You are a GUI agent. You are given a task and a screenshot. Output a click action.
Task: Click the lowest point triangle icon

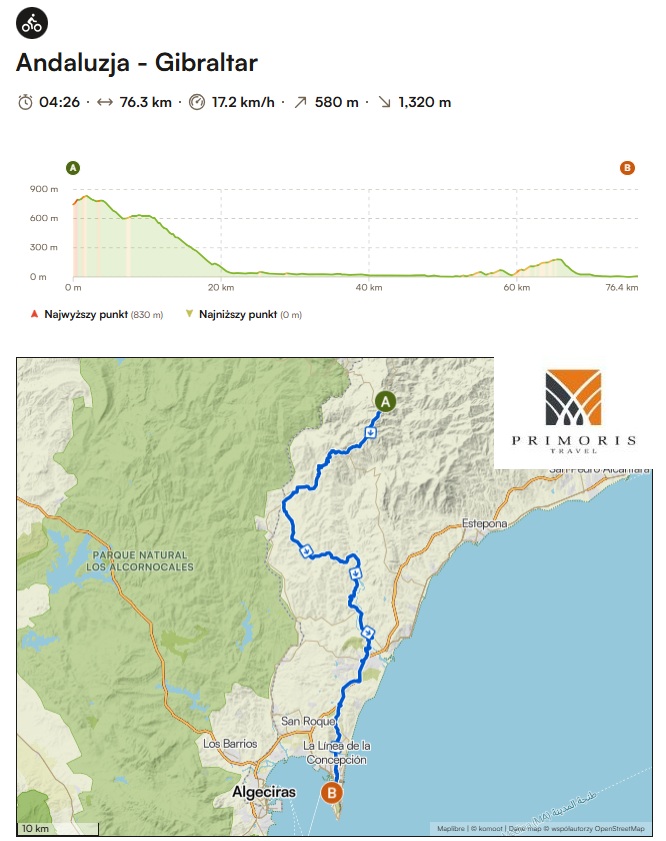point(189,314)
